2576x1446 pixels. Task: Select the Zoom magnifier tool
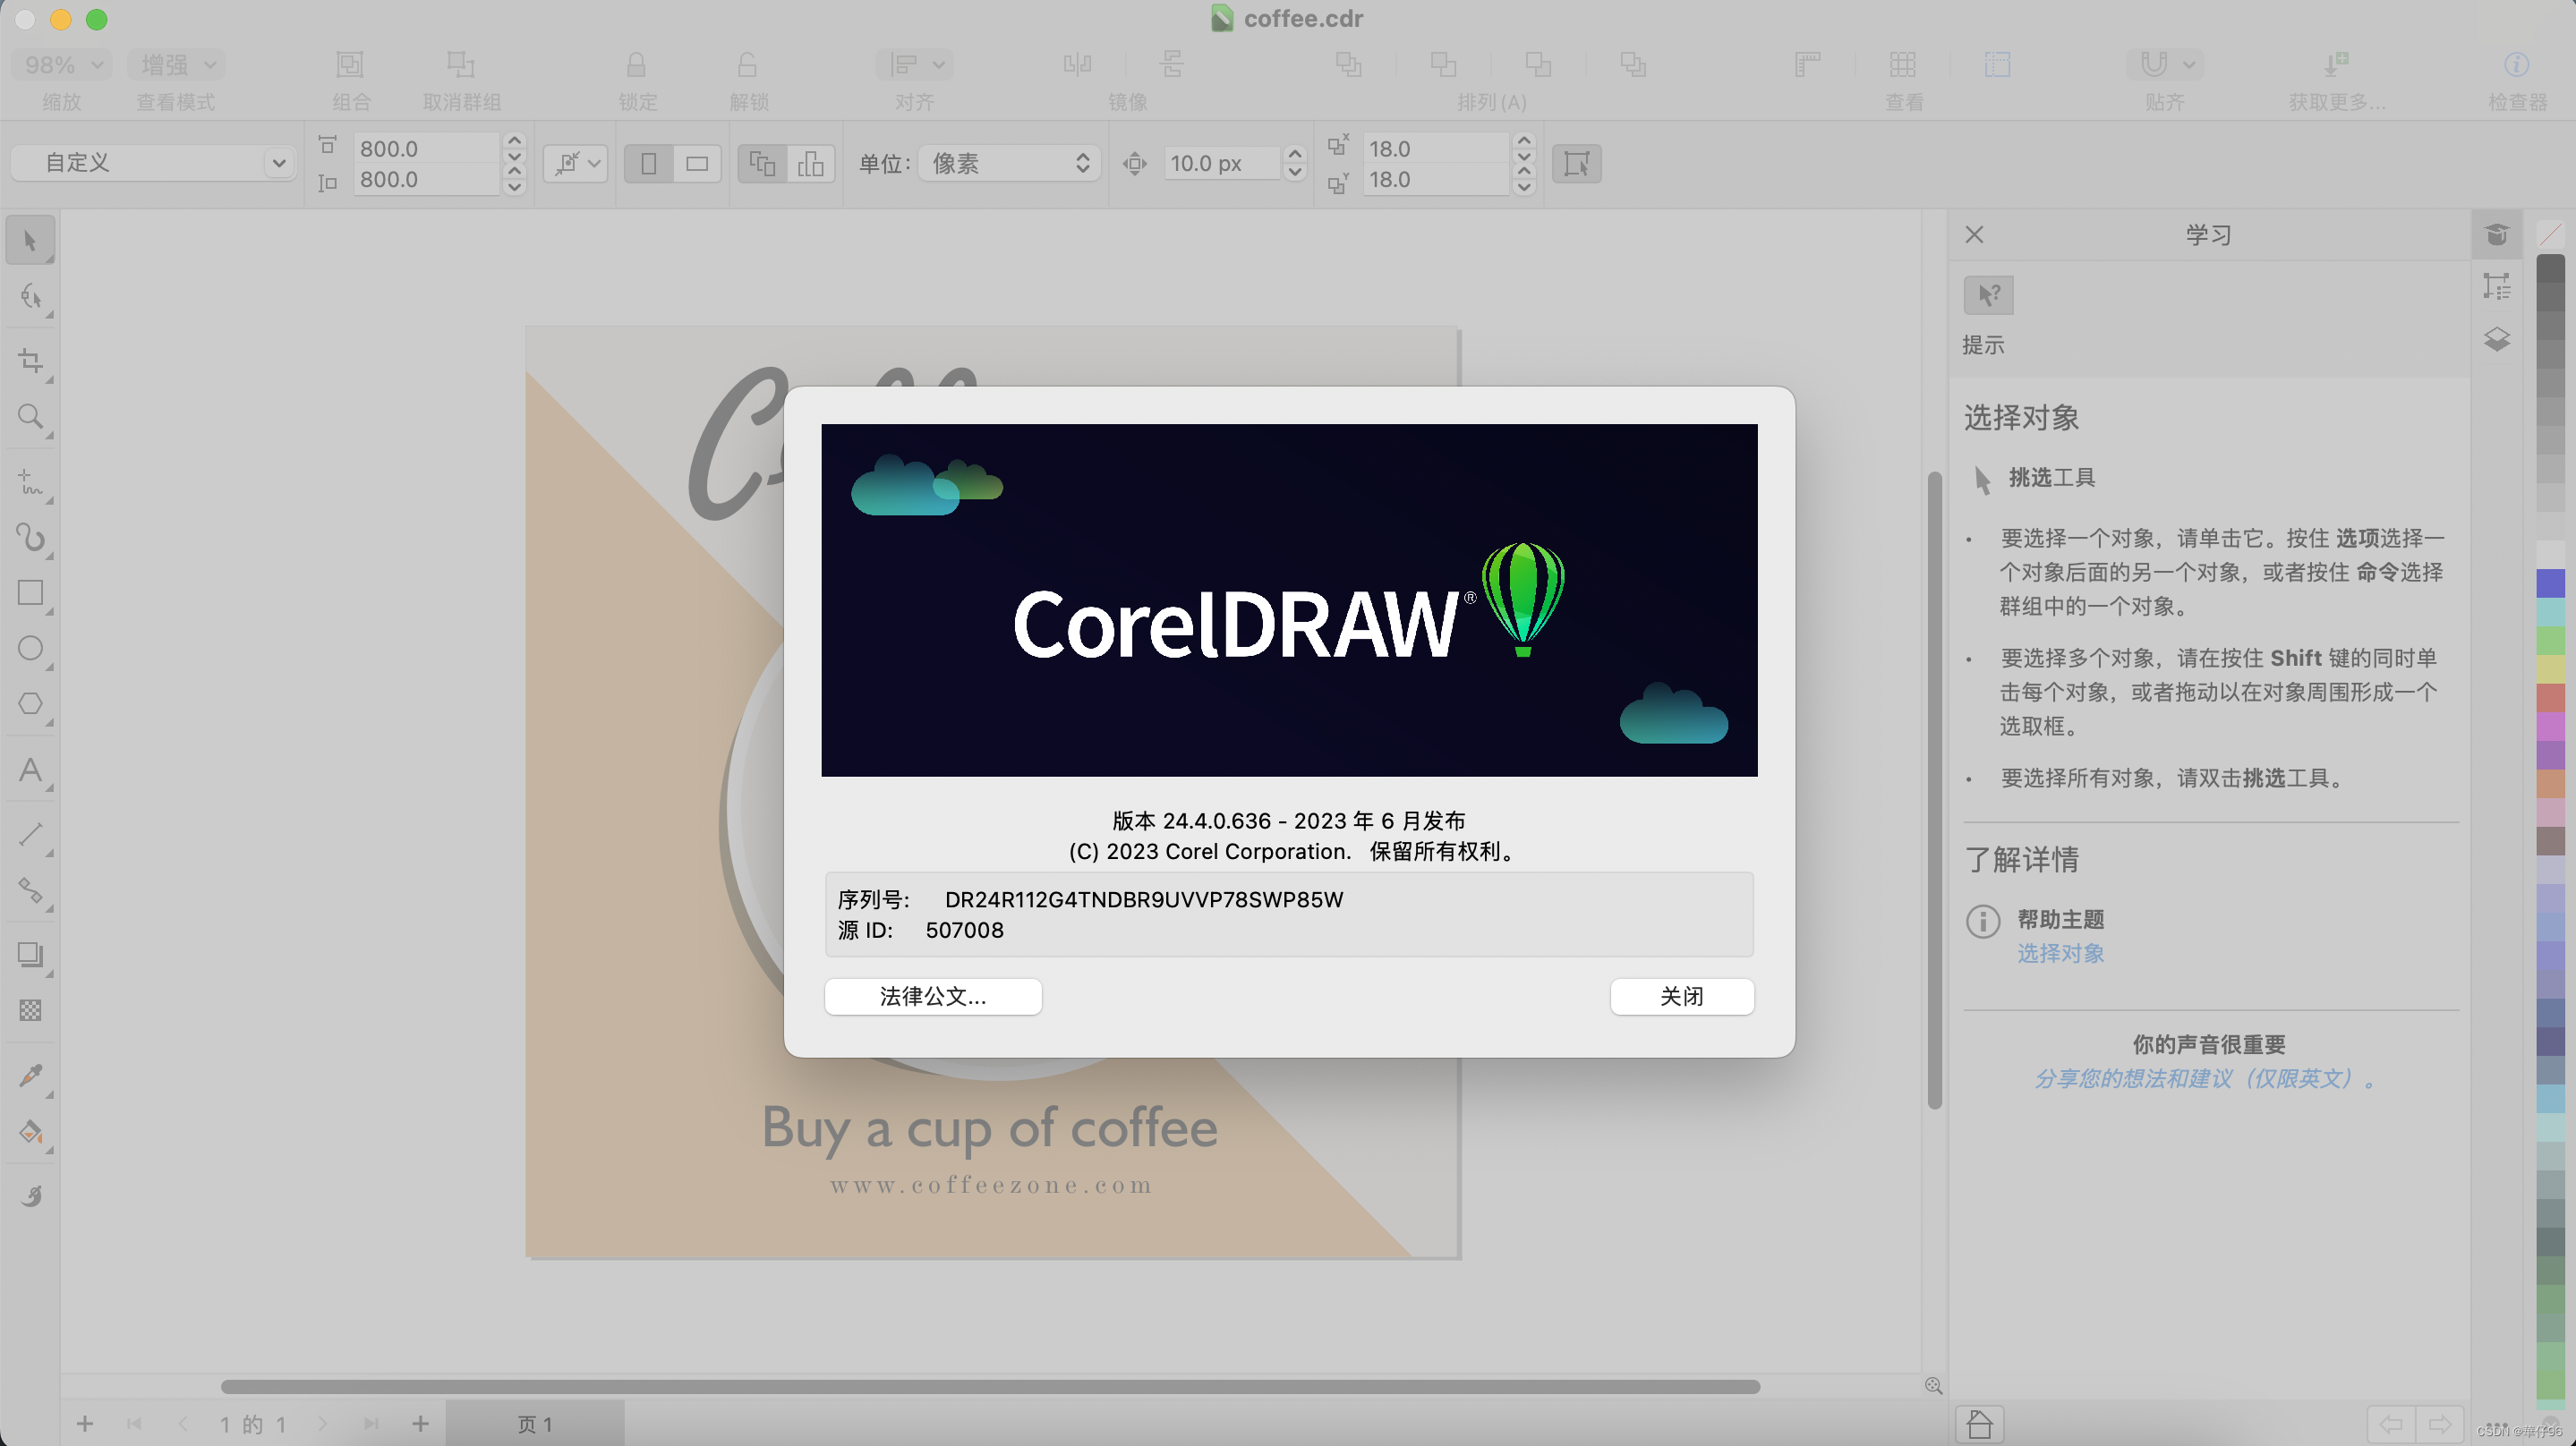tap(30, 416)
